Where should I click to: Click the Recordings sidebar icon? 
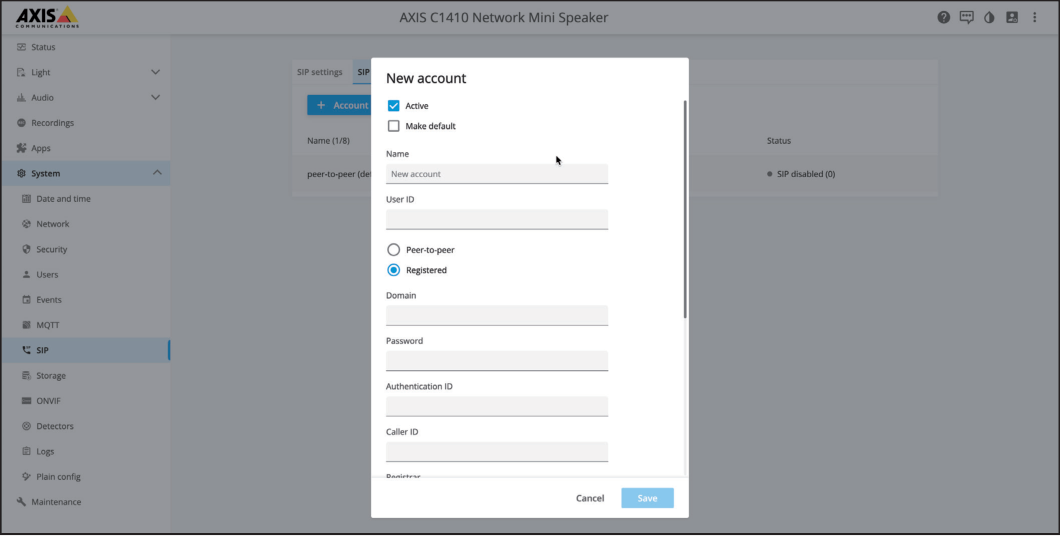point(21,123)
